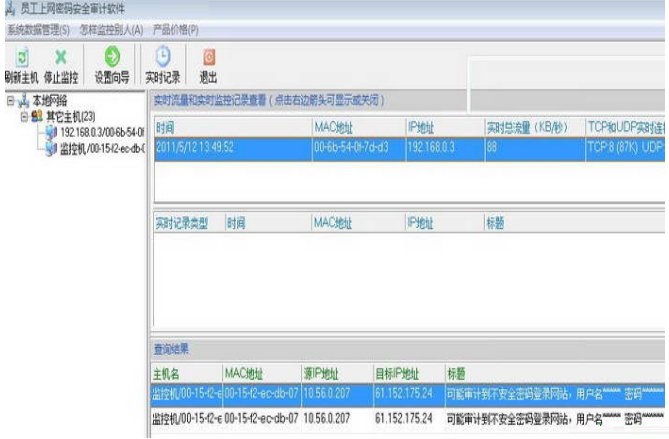Image resolution: width=669 pixels, height=439 pixels.
Task: Click 标题 header in records table
Action: 575,223
